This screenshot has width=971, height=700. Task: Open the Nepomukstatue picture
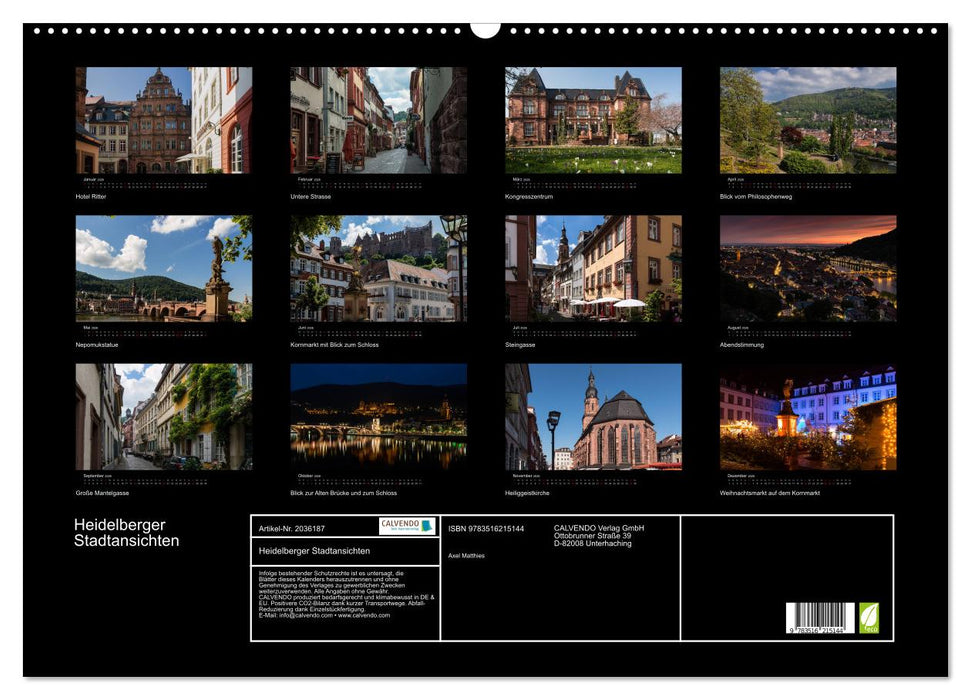coord(164,268)
